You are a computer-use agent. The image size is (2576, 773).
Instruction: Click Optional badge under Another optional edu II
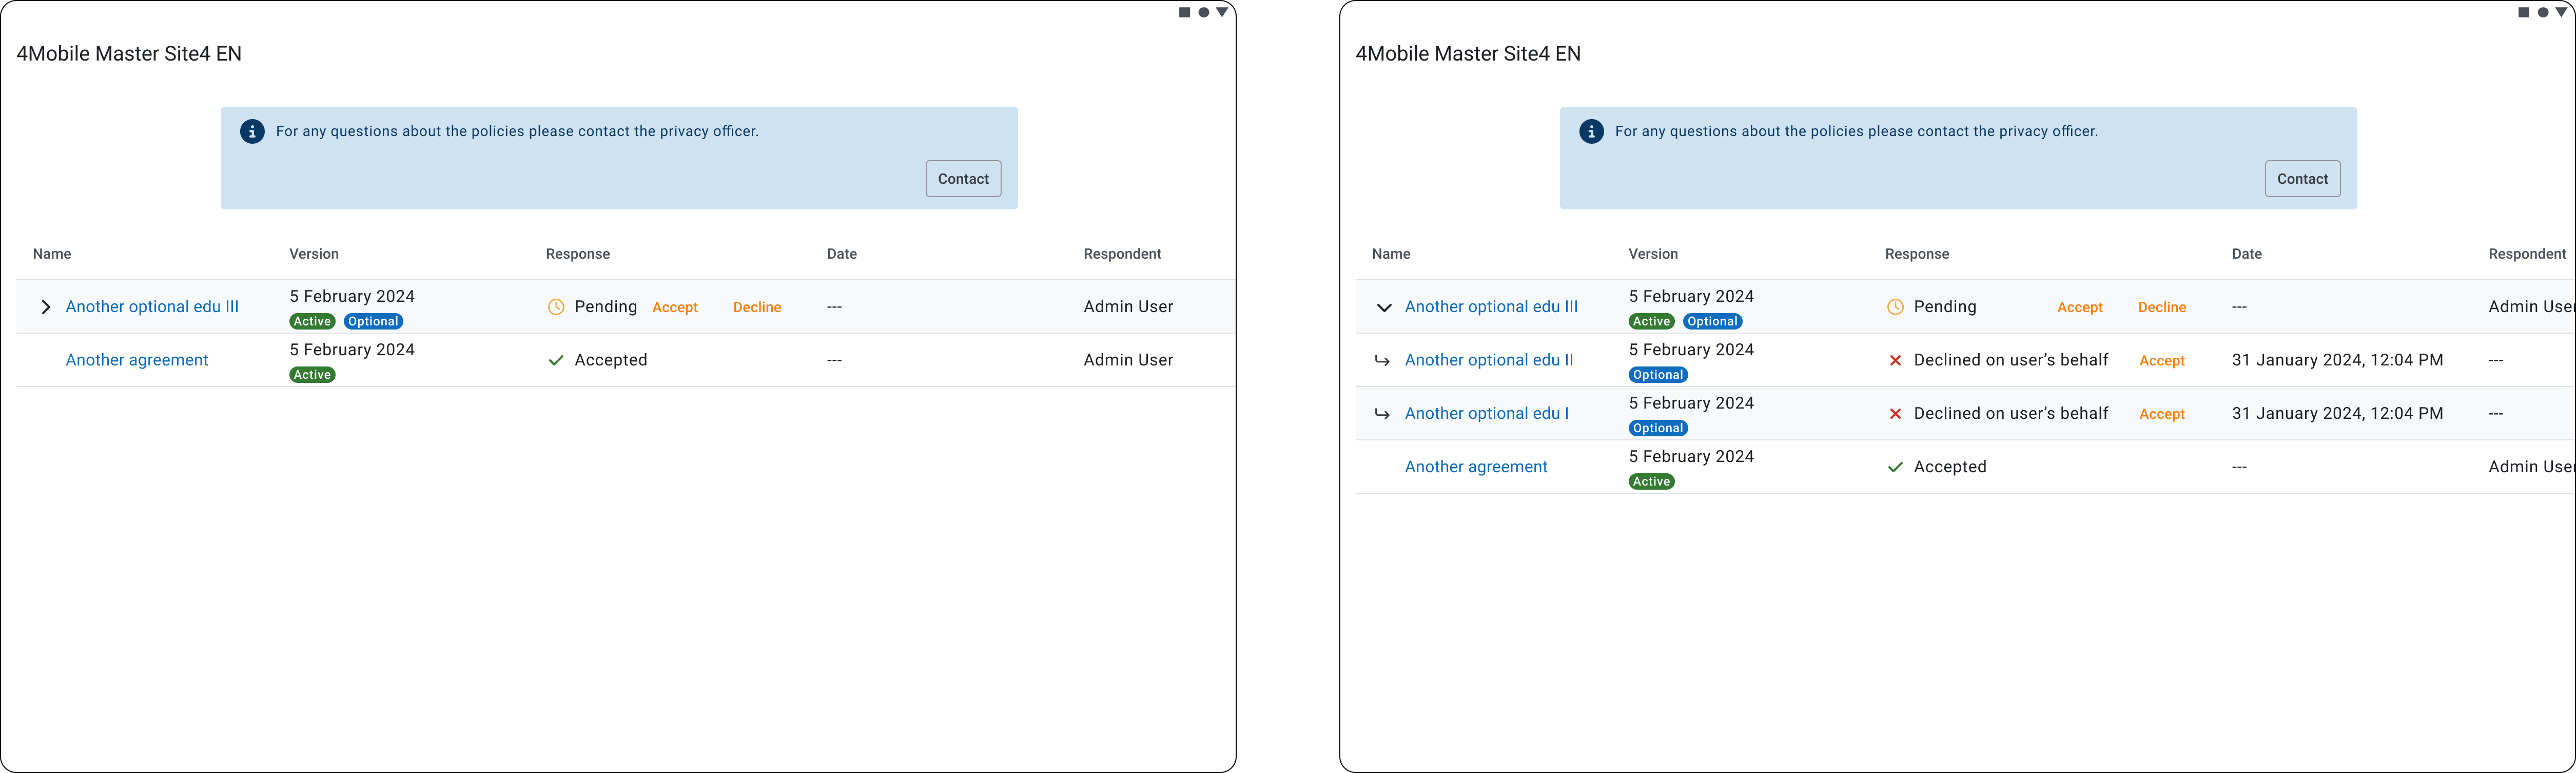1658,375
